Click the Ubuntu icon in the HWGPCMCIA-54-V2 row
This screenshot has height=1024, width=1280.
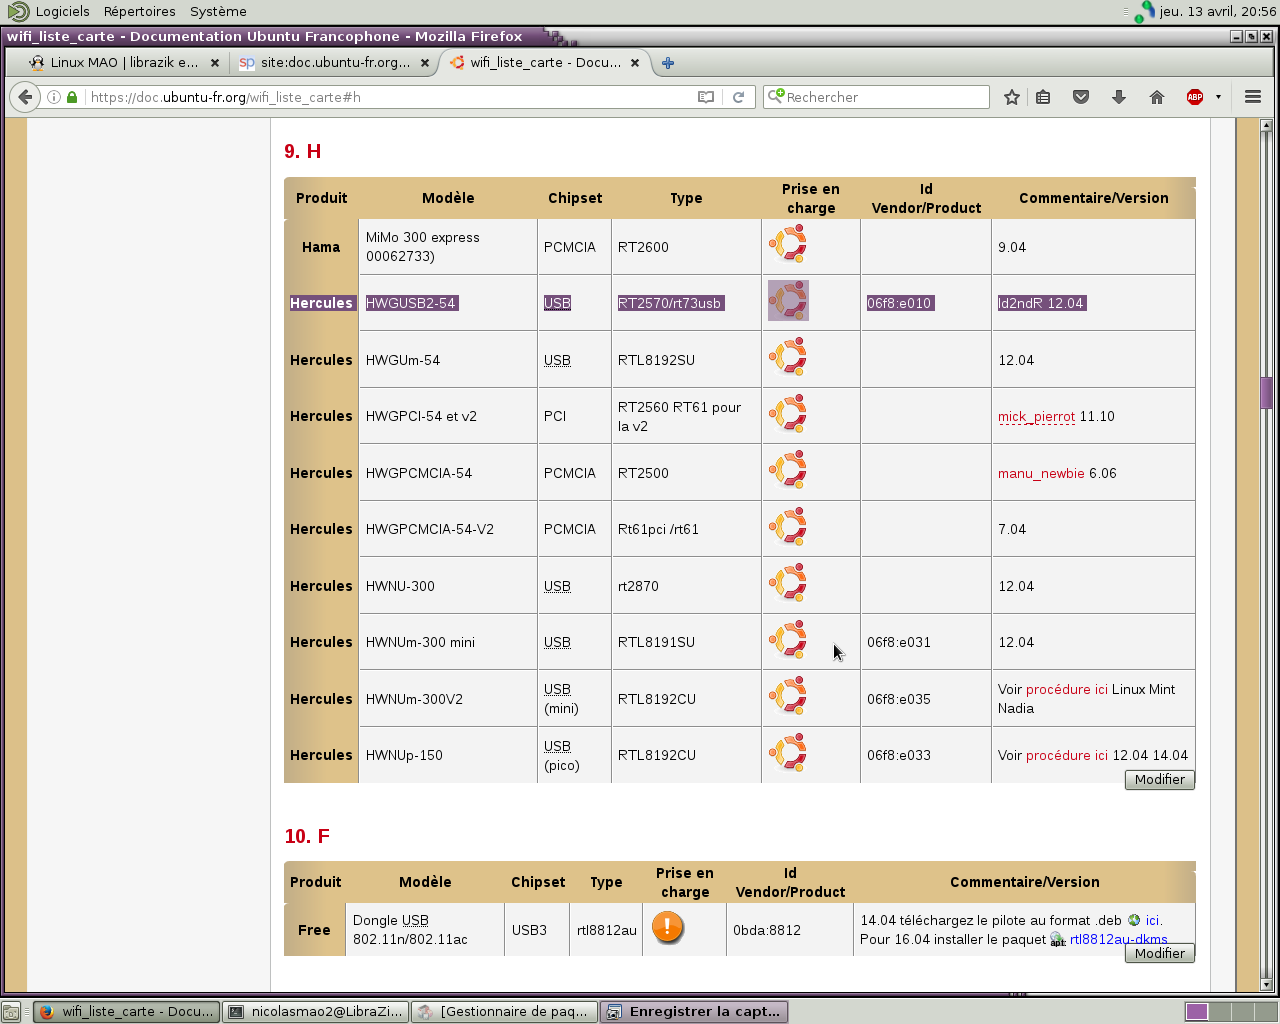tap(788, 526)
